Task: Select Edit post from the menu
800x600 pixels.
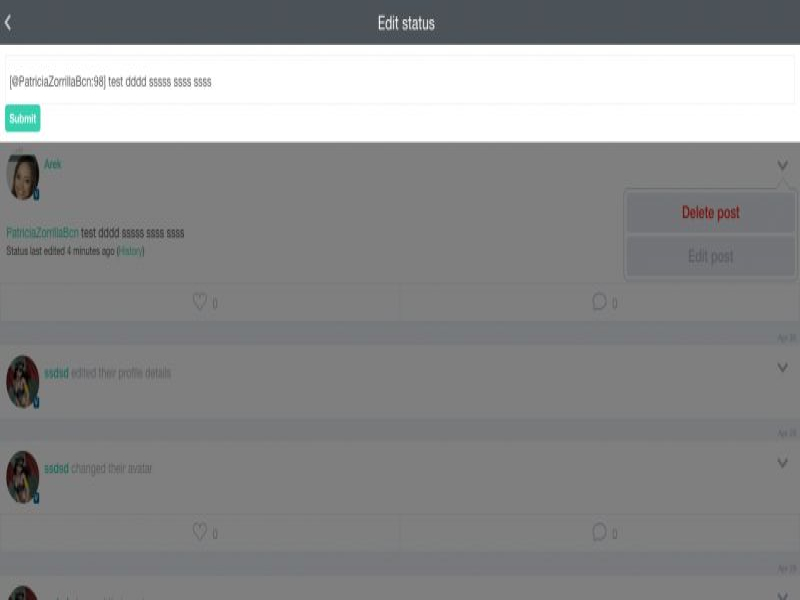Action: pyautogui.click(x=710, y=256)
